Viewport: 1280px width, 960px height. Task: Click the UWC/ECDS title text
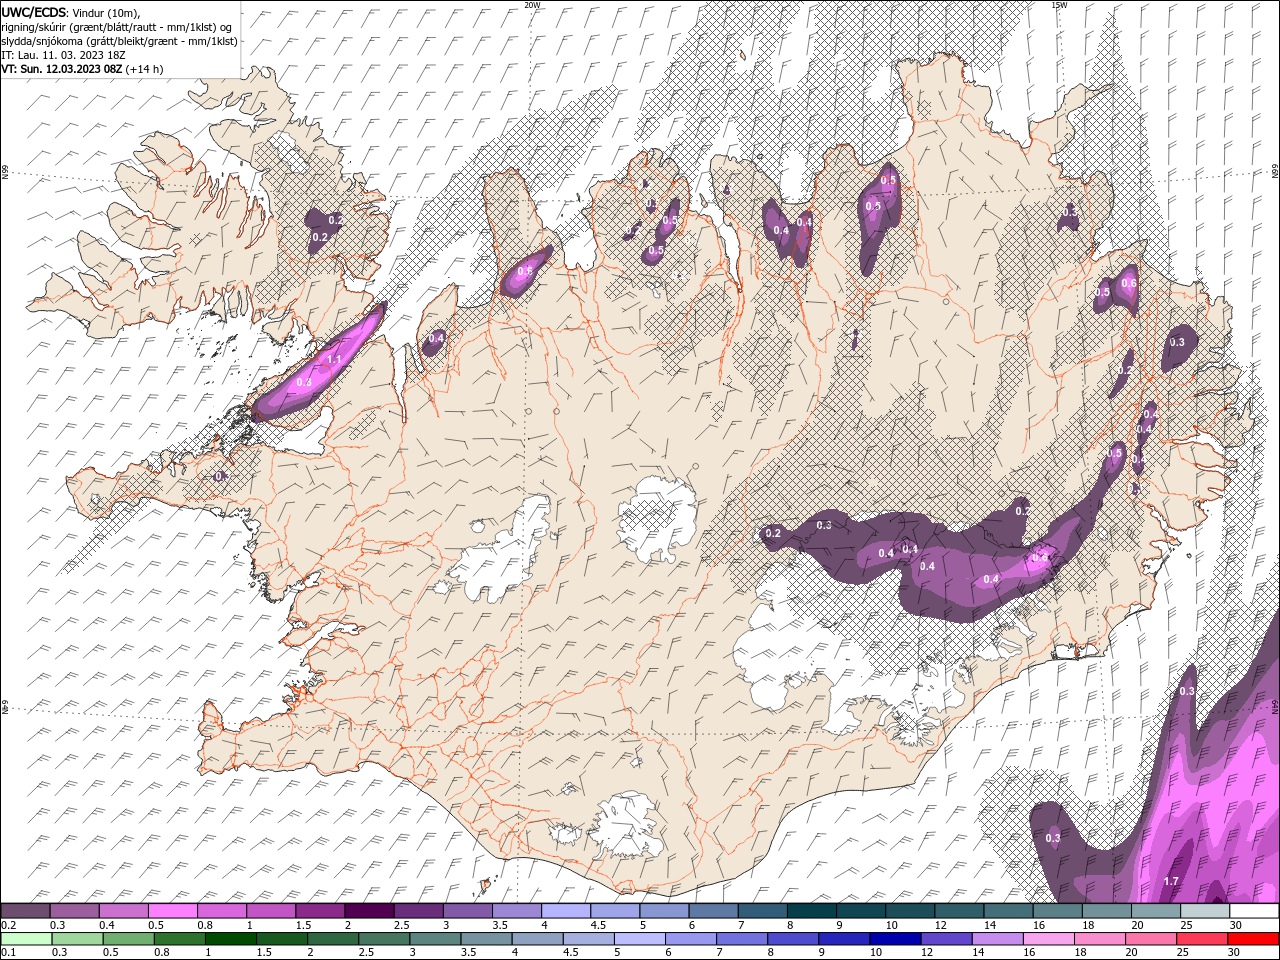coord(32,11)
